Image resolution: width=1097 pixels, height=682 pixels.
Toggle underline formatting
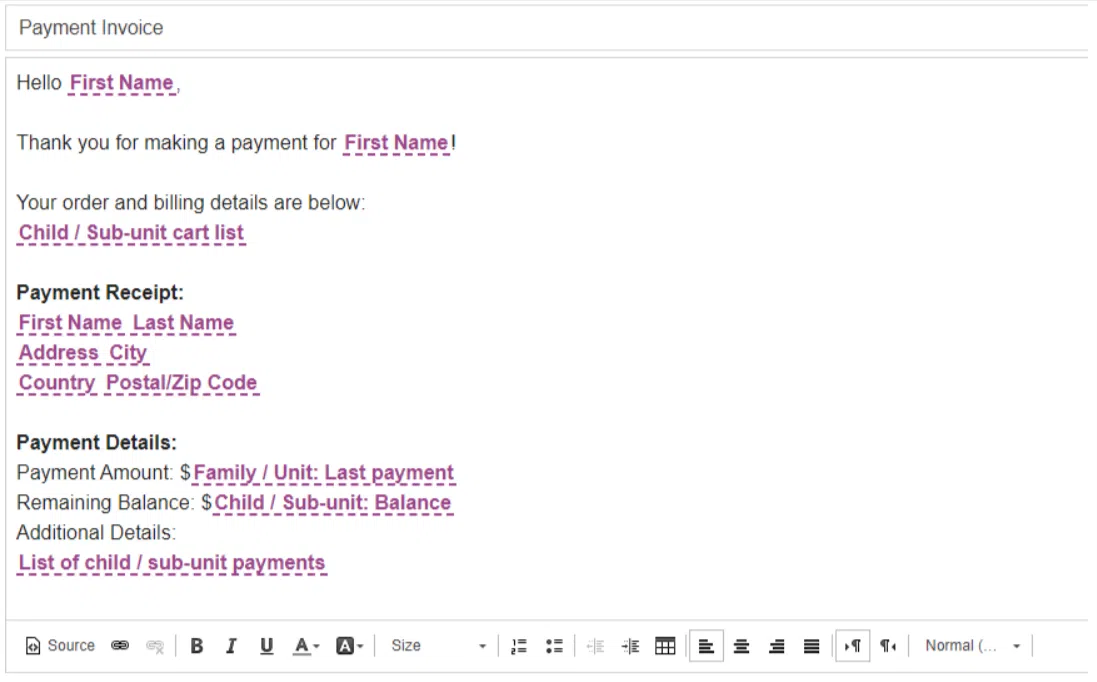(266, 646)
